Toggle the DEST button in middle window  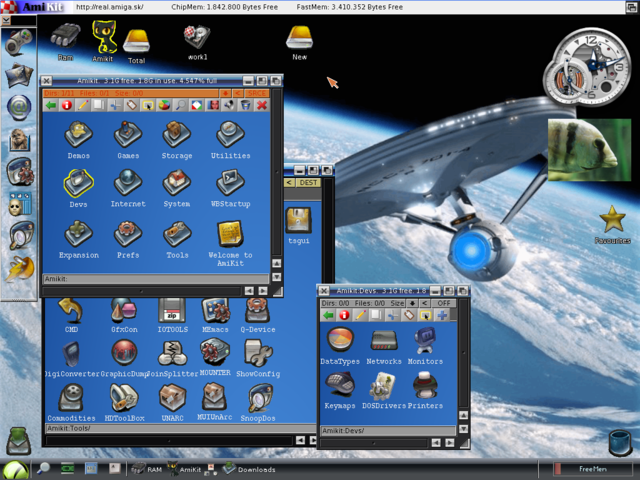(x=308, y=182)
